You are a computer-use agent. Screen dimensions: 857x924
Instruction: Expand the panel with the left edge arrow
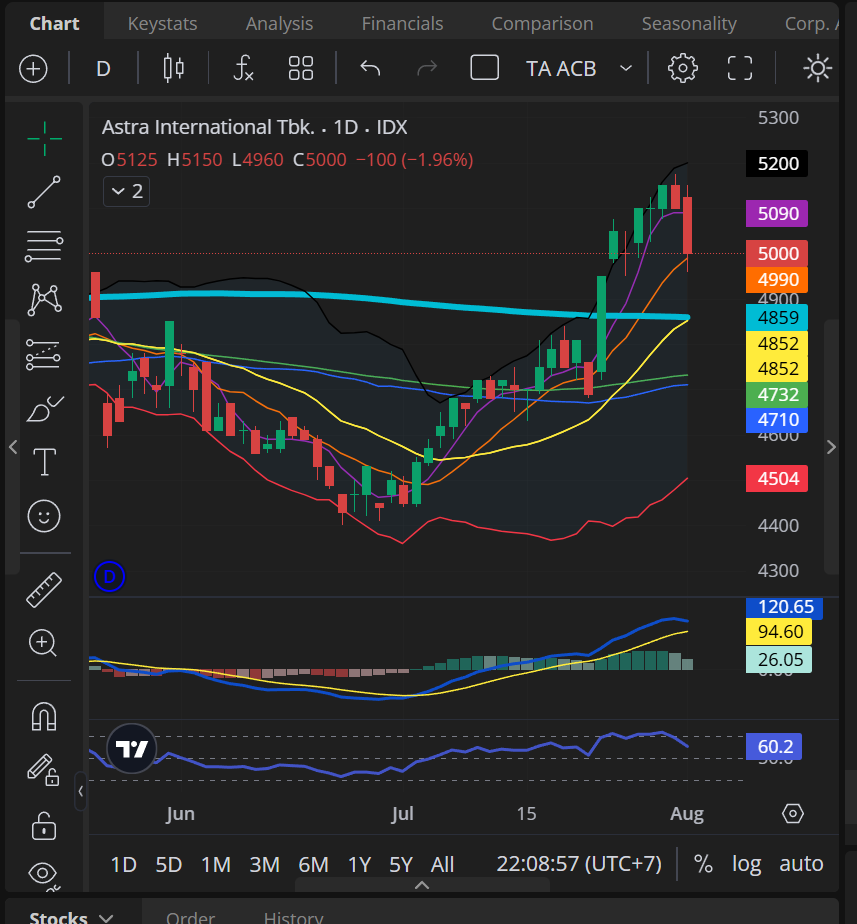coord(13,447)
